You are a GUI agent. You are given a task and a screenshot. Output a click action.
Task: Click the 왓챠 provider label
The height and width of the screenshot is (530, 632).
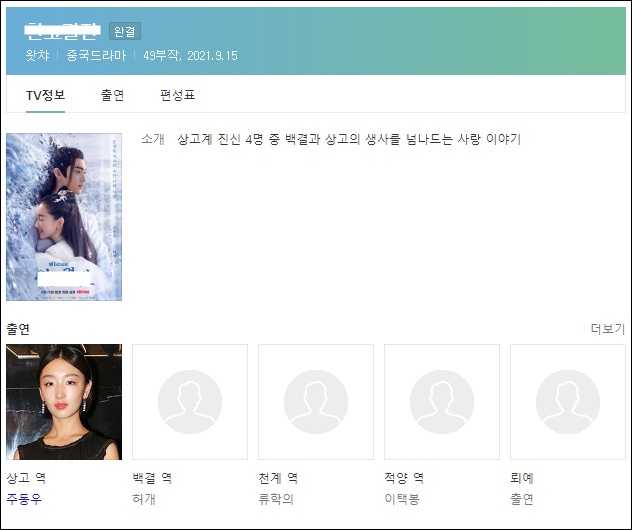tap(37, 55)
